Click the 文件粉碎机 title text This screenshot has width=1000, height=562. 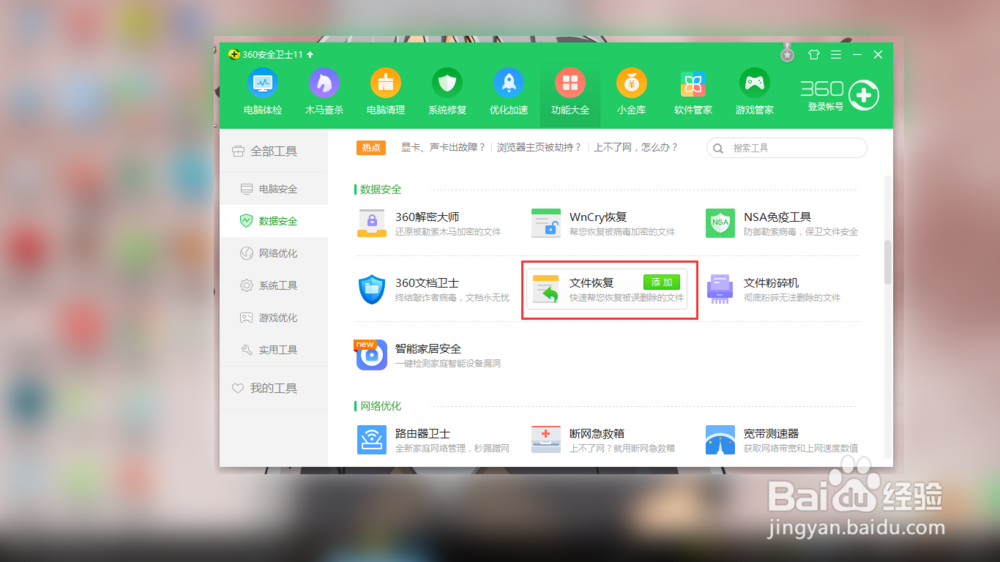771,283
